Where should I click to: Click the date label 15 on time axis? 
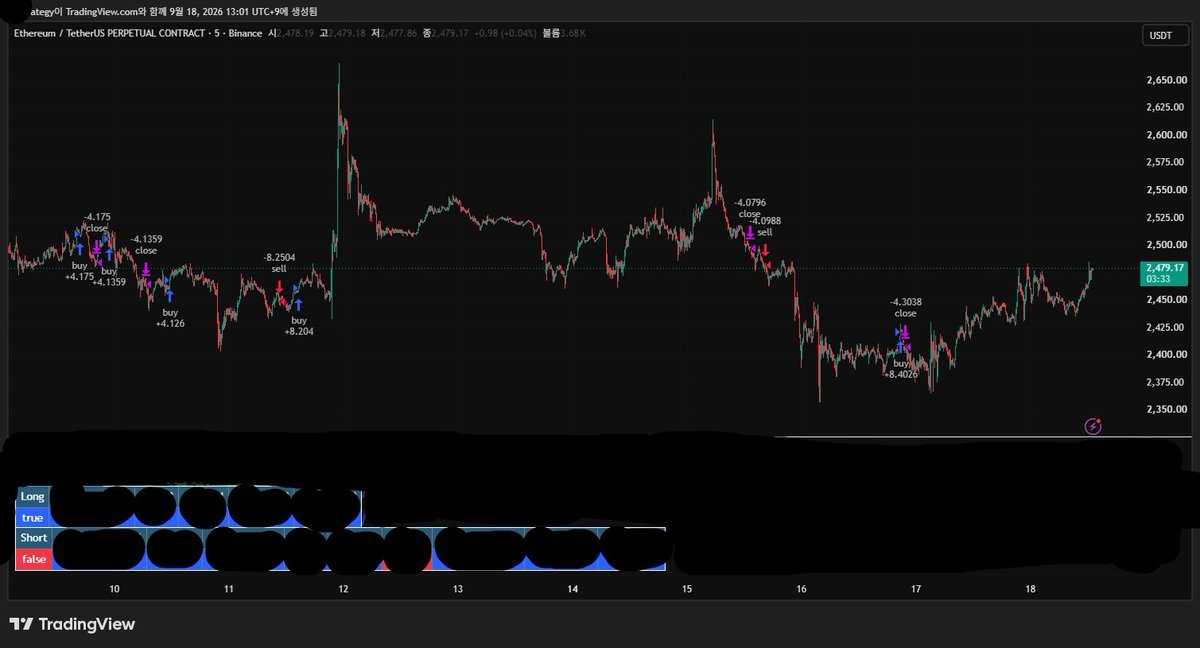687,590
